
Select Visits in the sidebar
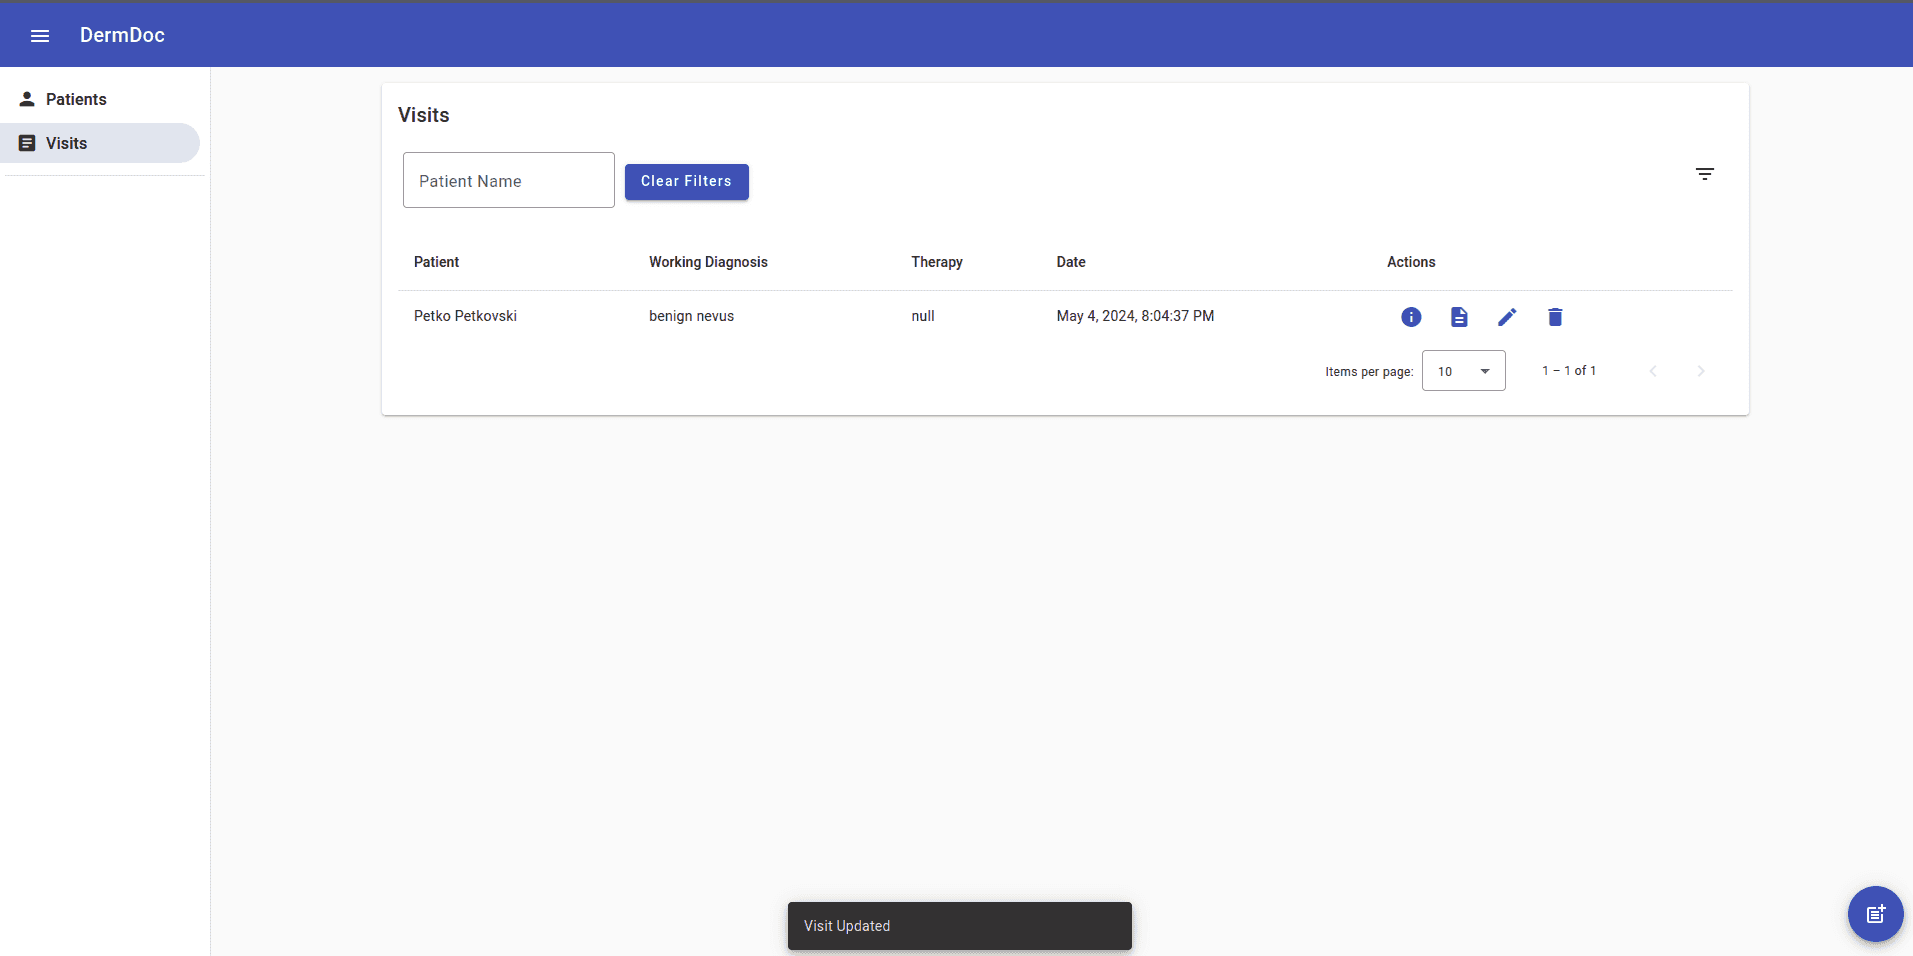(x=67, y=143)
